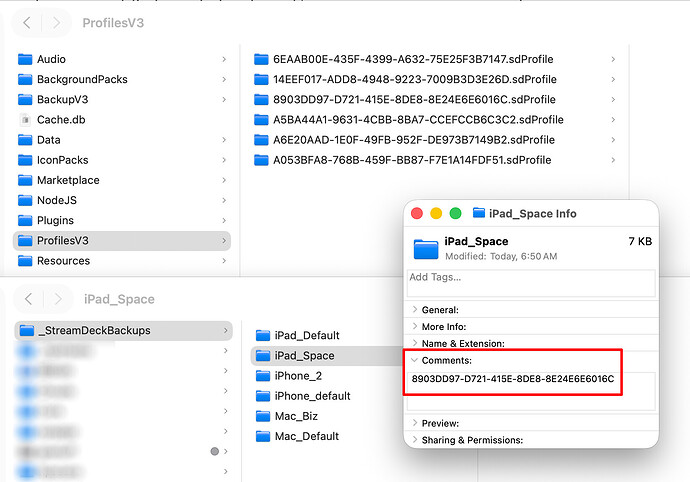Expand chevron of _StreamDeckBackups row
This screenshot has width=690, height=482.
(x=226, y=331)
